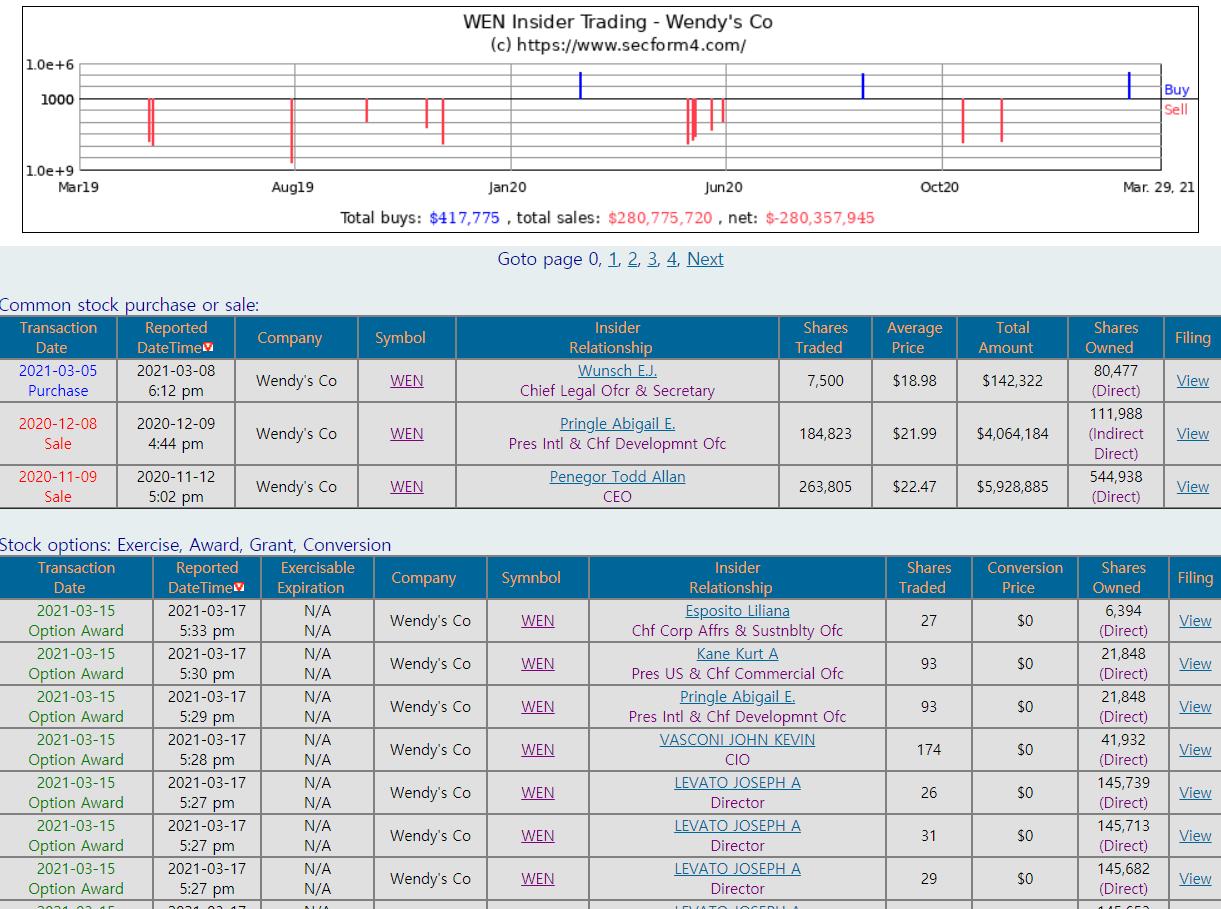Click the Conversion Price column header
The width and height of the screenshot is (1221, 909).
coord(1025,578)
